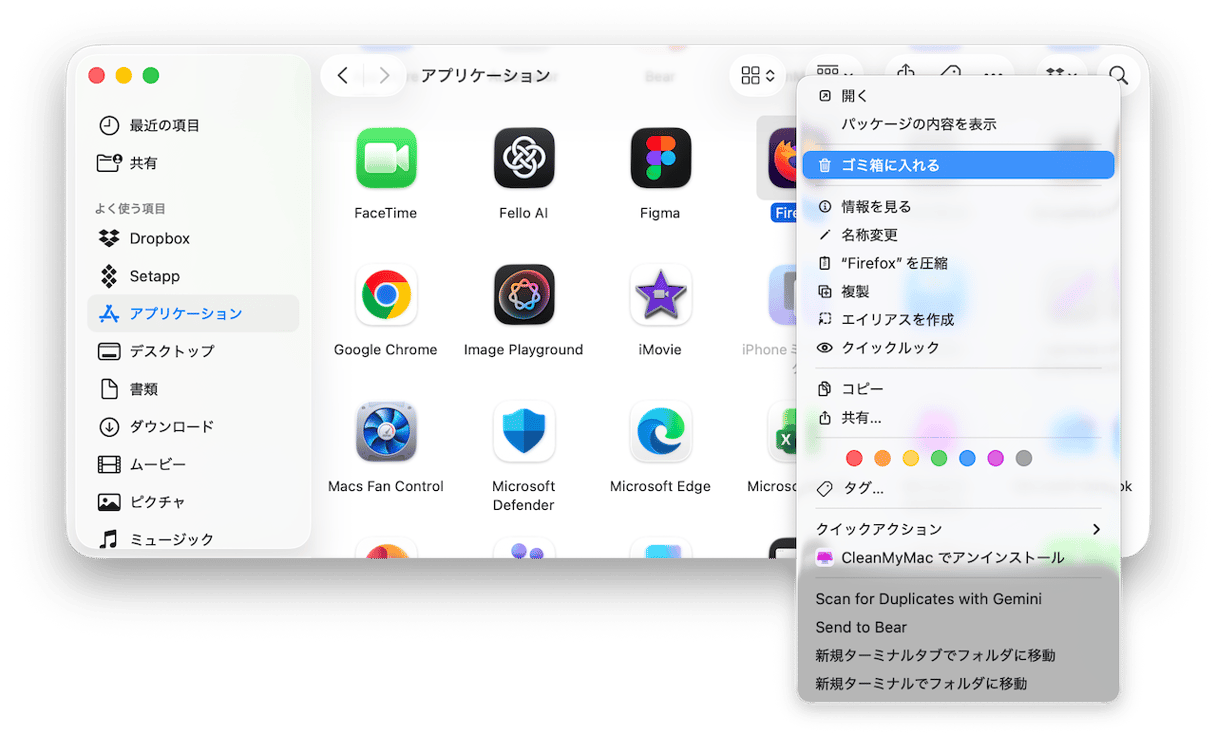This screenshot has width=1216, height=735.
Task: Go back with the toolbar back arrow
Action: [343, 76]
